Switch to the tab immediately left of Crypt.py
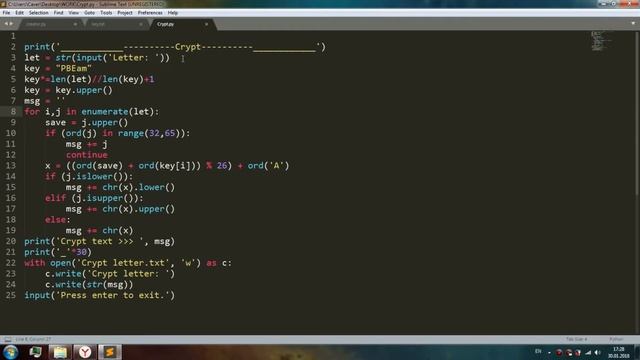The height and width of the screenshot is (360, 640). click(115, 24)
